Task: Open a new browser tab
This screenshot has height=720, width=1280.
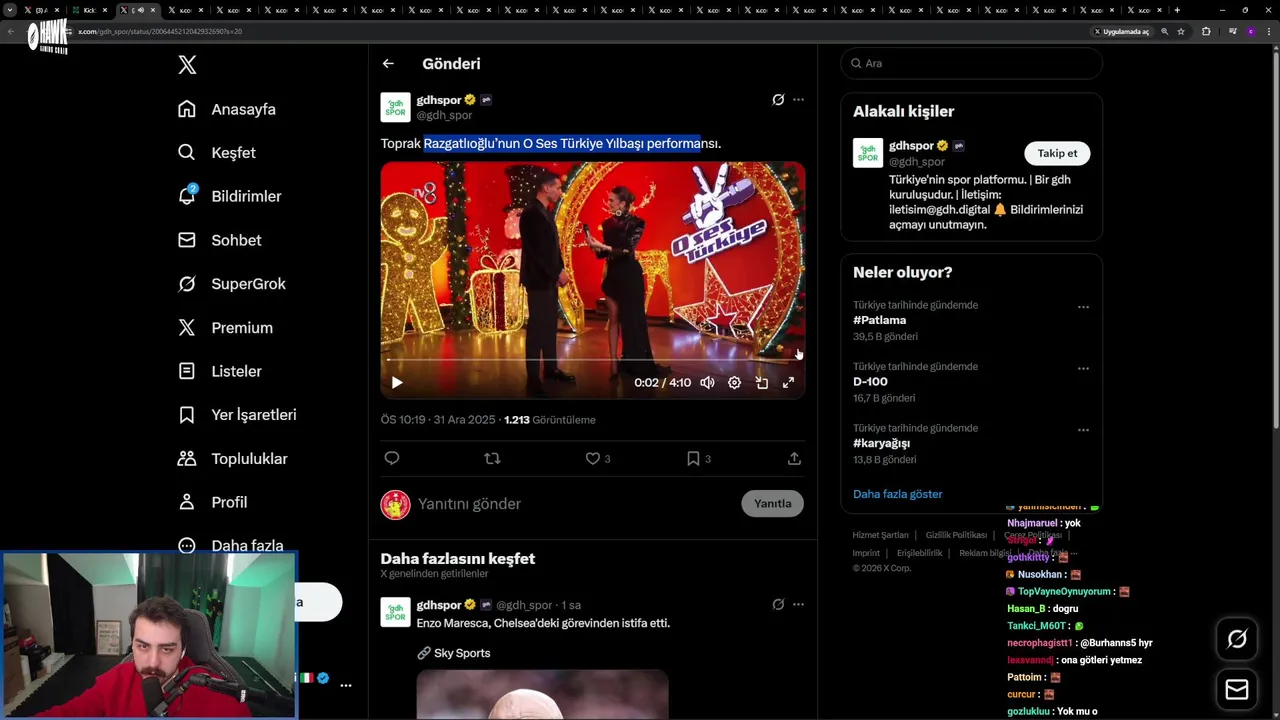Action: pyautogui.click(x=1177, y=10)
